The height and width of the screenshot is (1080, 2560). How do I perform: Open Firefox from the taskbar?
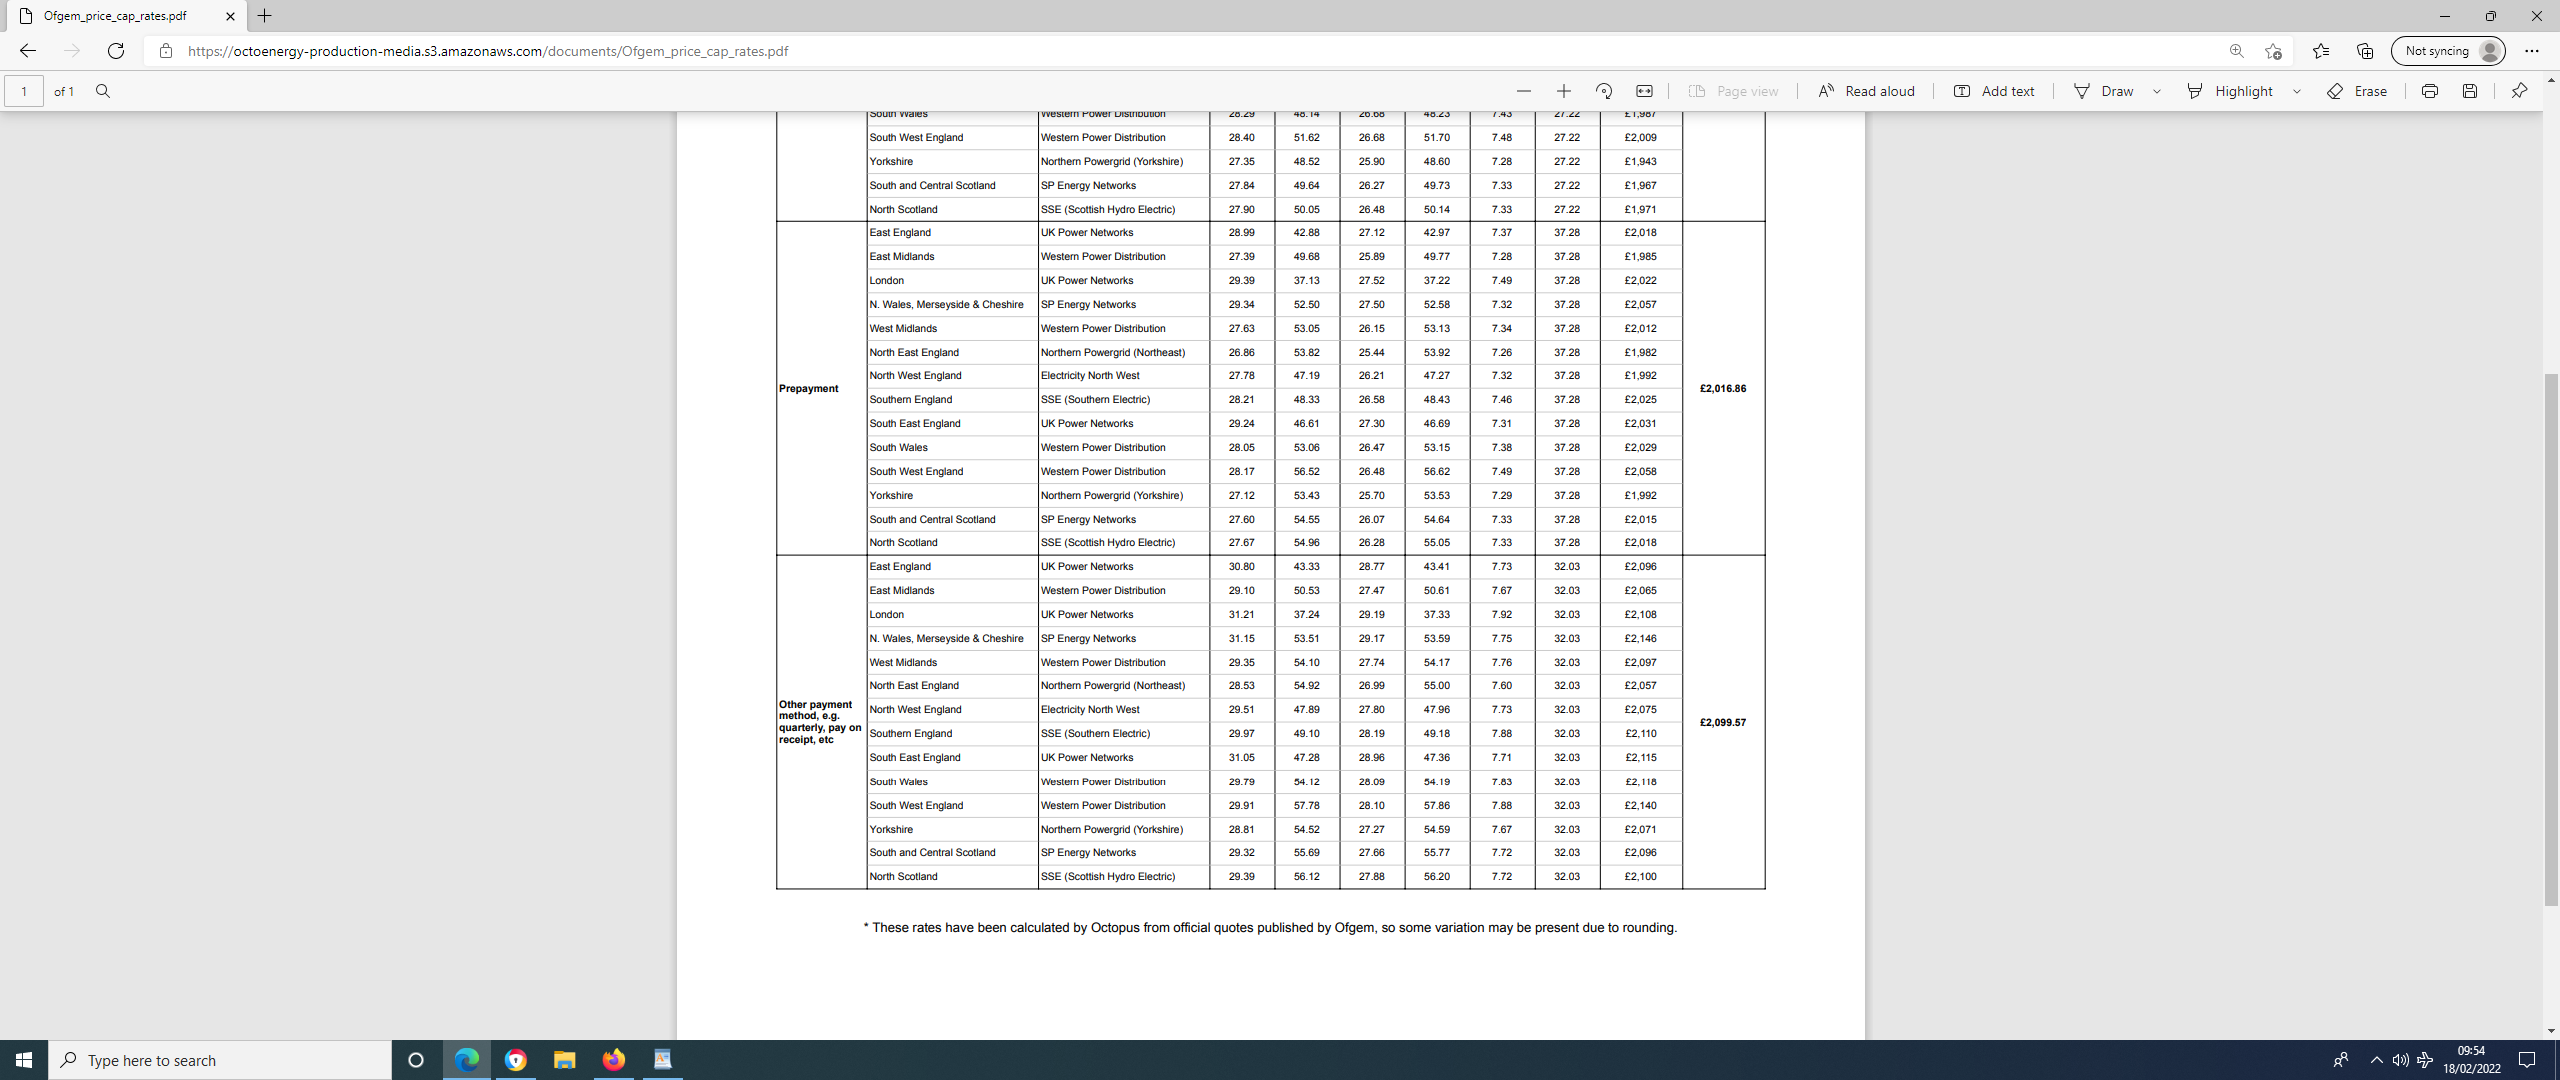click(x=613, y=1060)
